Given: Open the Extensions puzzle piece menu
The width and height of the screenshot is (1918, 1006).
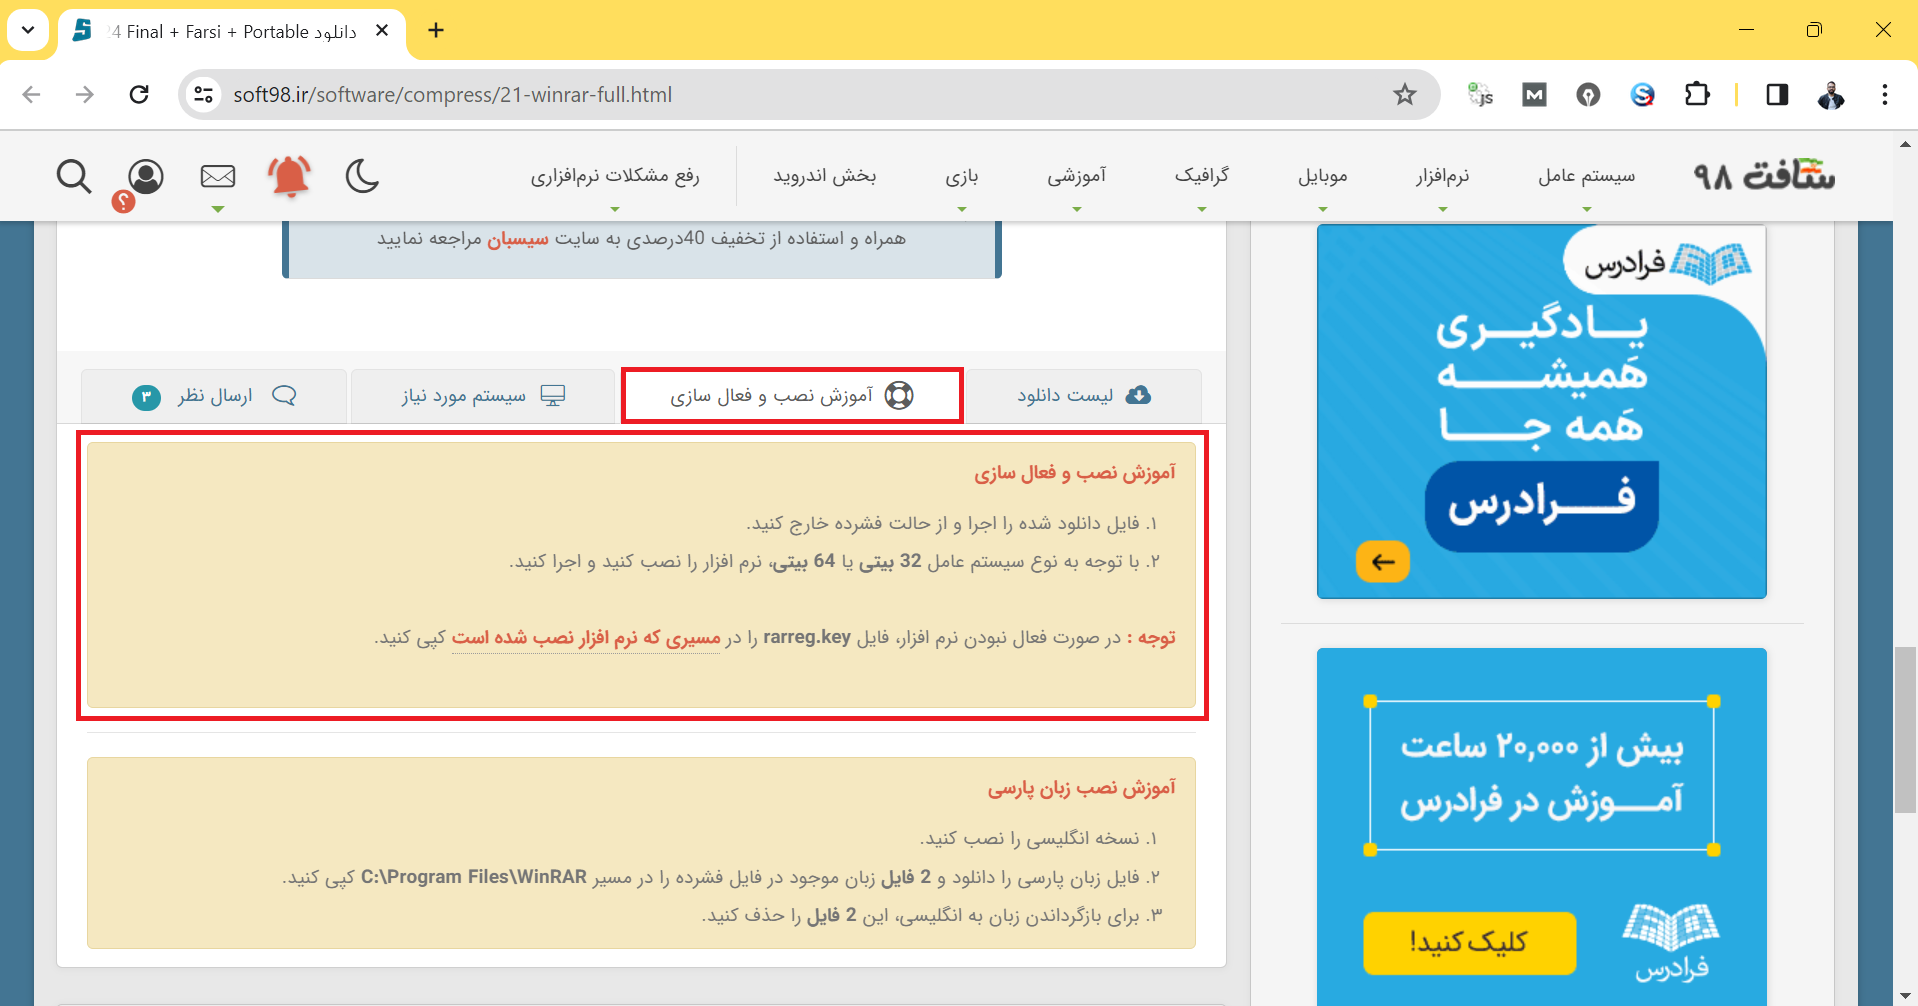Looking at the screenshot, I should pos(1697,95).
